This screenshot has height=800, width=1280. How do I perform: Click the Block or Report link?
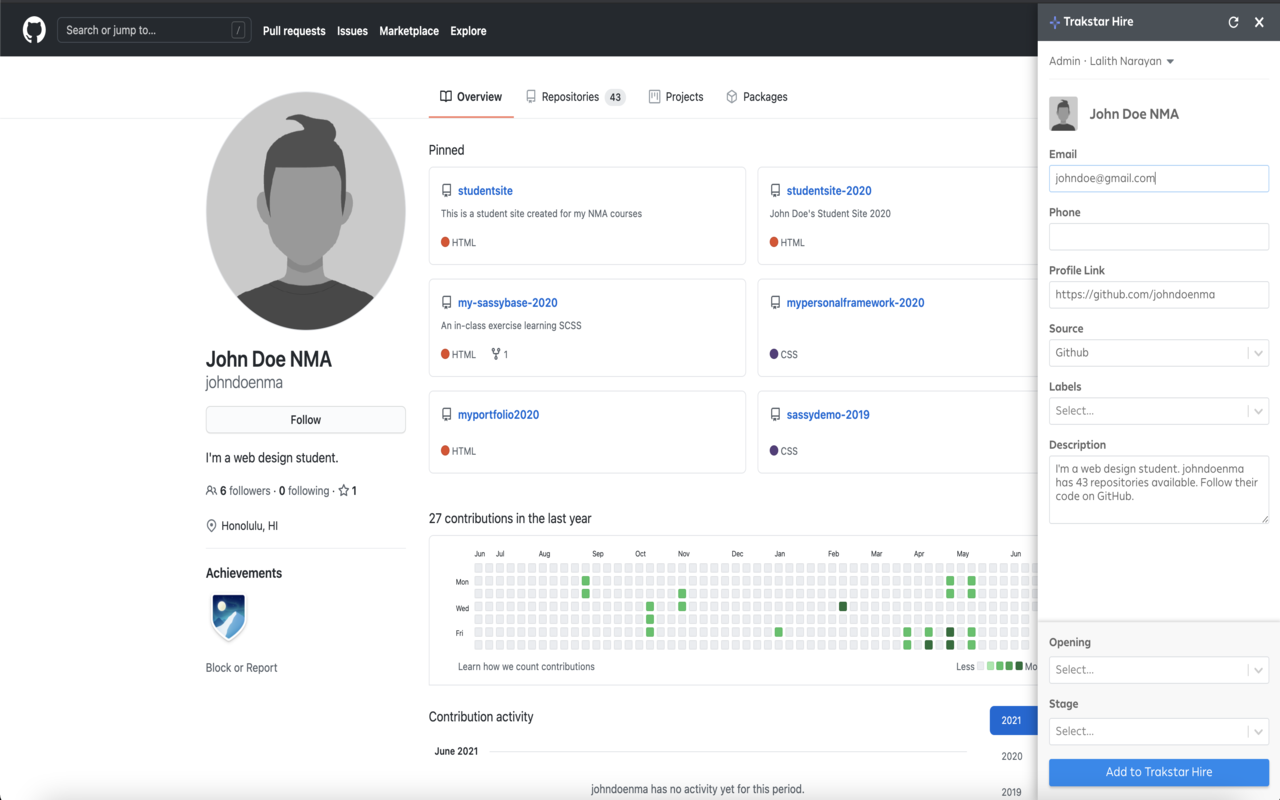click(x=242, y=668)
